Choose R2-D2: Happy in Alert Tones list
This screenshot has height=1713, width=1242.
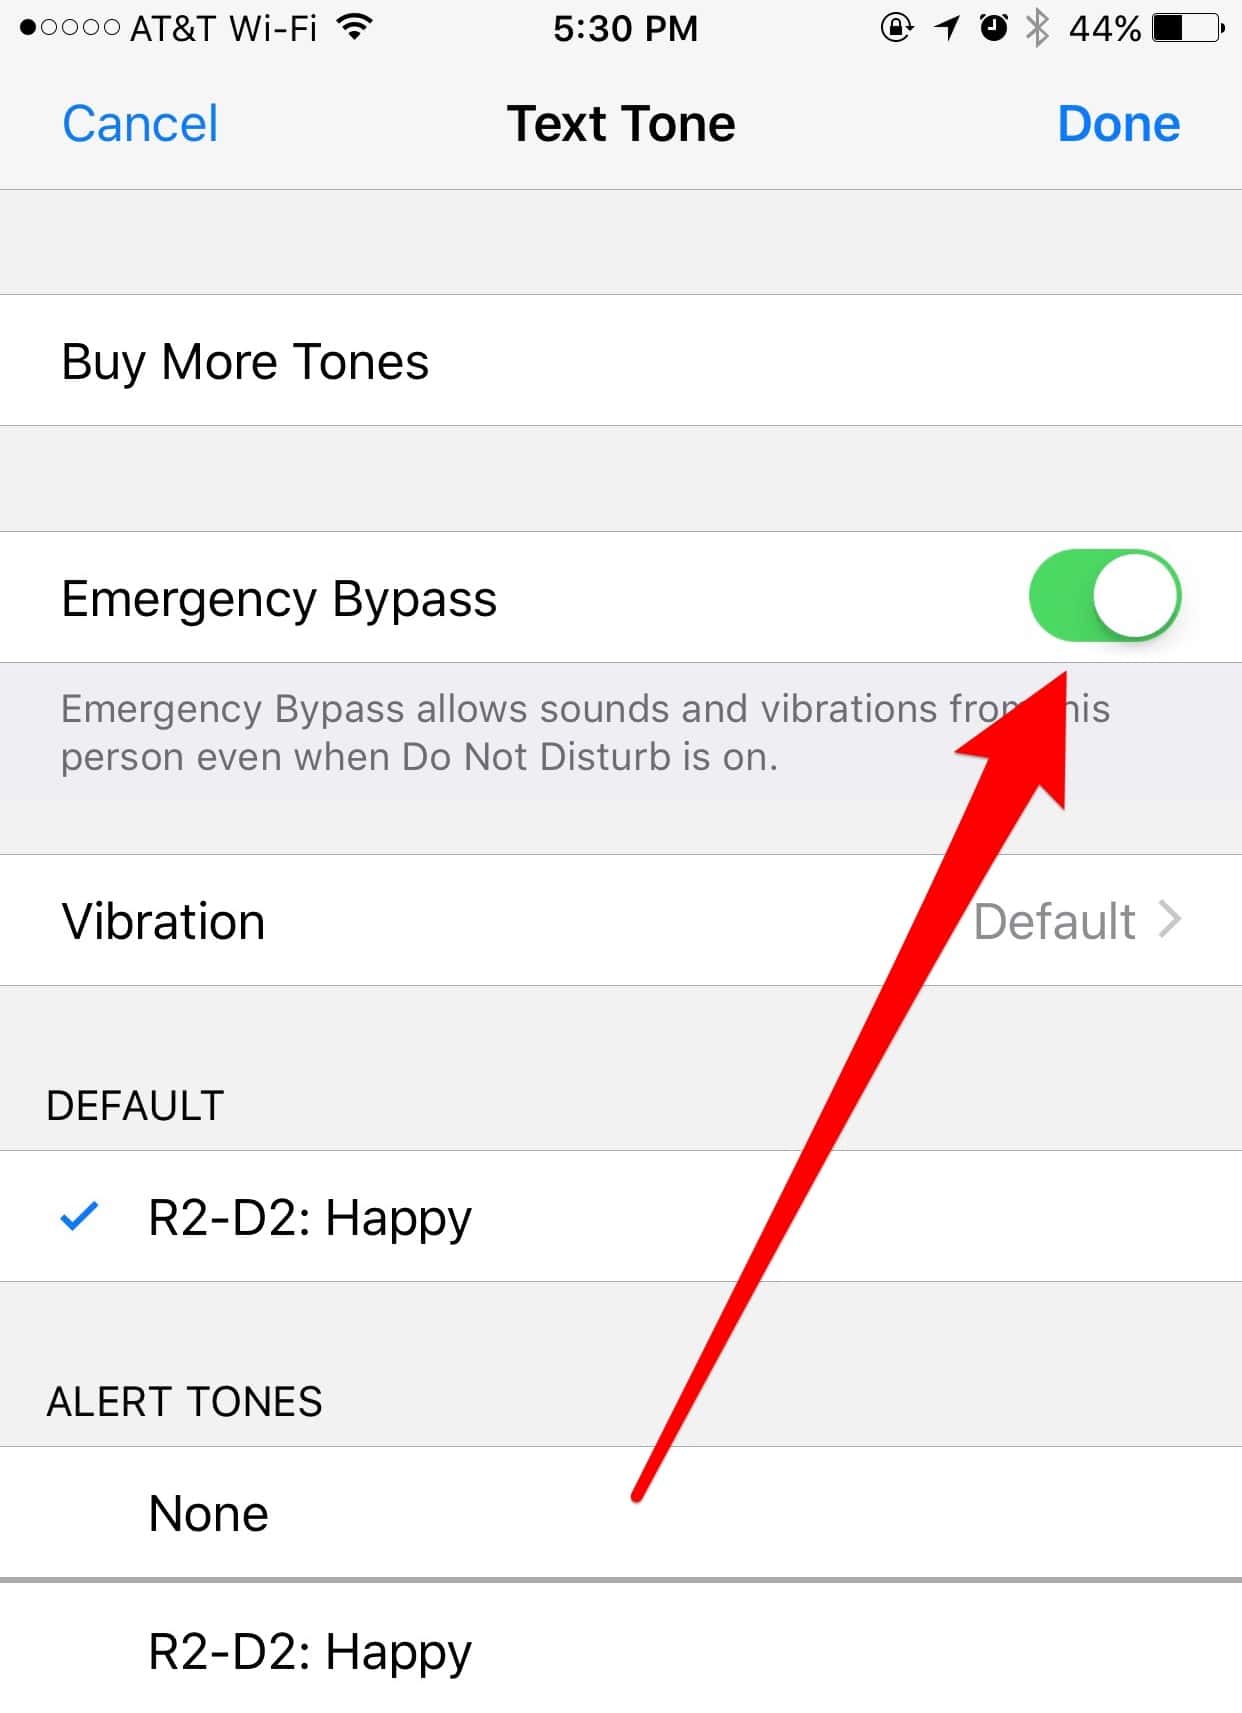pos(310,1651)
